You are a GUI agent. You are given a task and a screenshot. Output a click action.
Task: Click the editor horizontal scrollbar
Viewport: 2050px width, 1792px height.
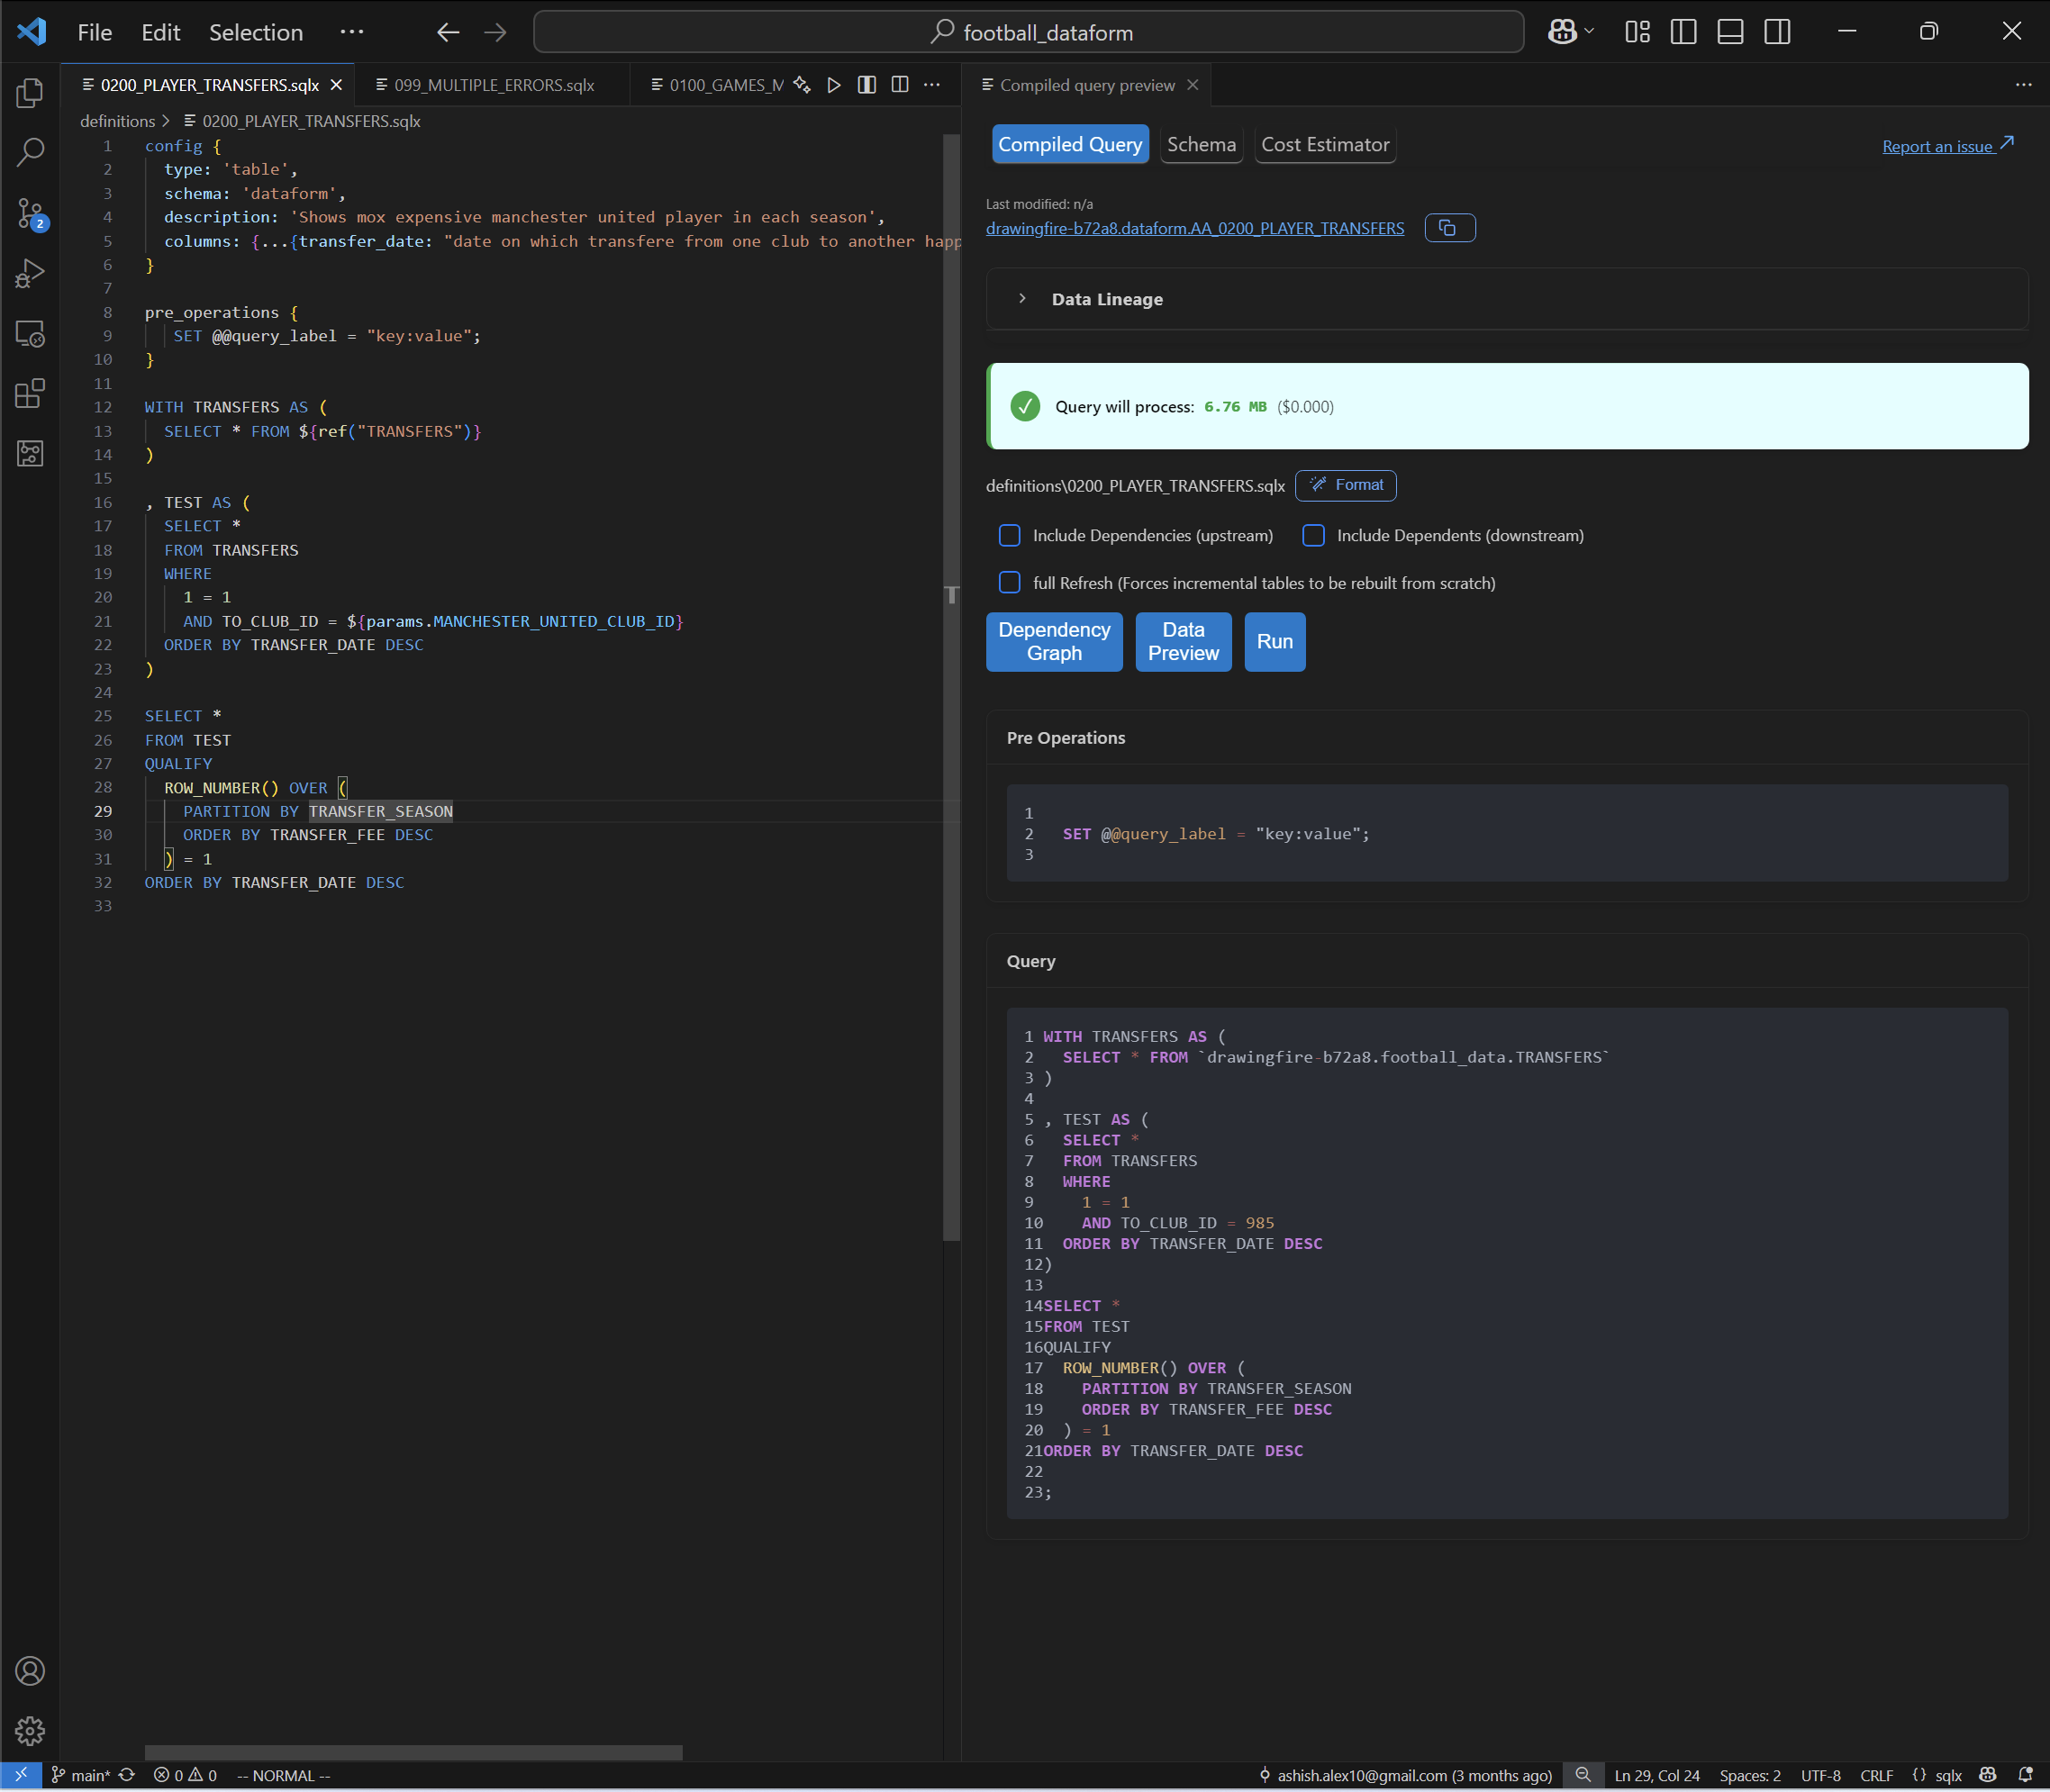(x=413, y=1752)
